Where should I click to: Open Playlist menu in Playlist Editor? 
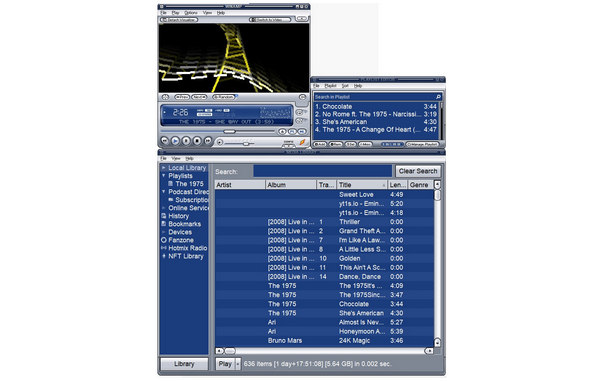pyautogui.click(x=330, y=86)
